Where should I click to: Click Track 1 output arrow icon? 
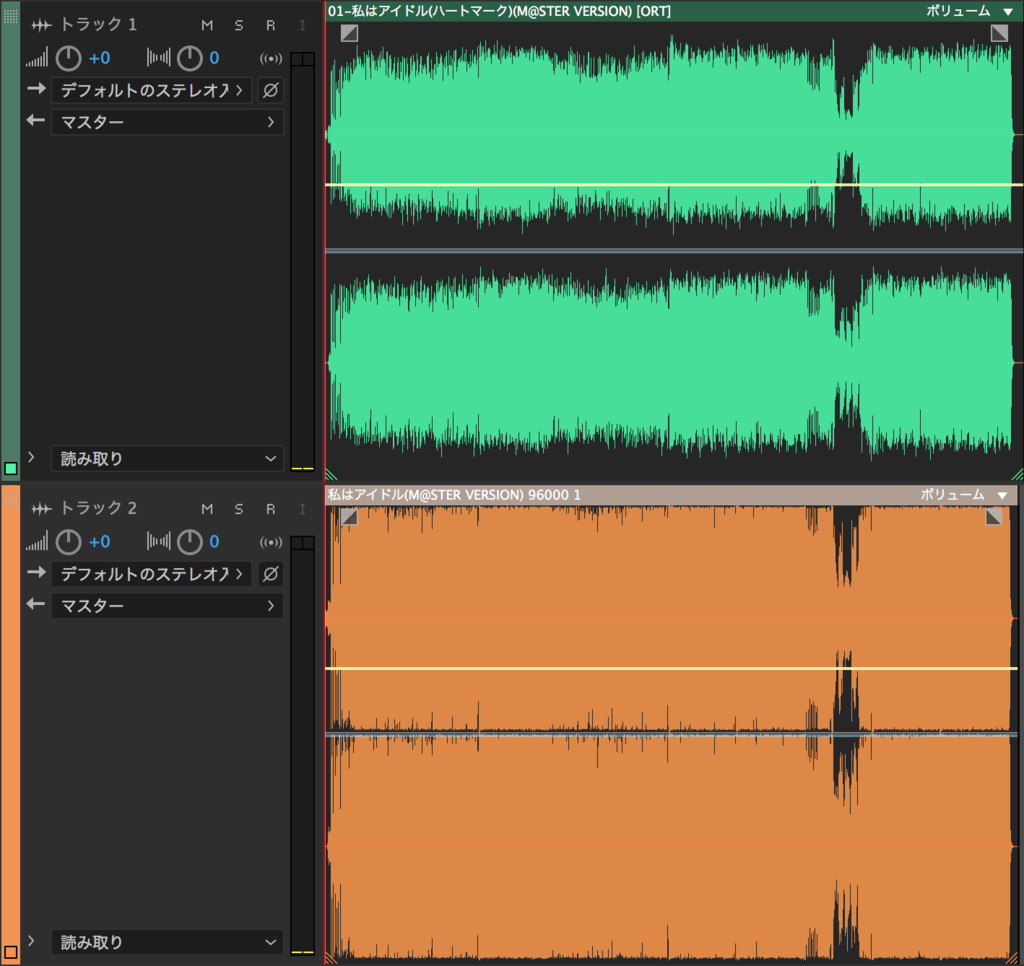(36, 120)
